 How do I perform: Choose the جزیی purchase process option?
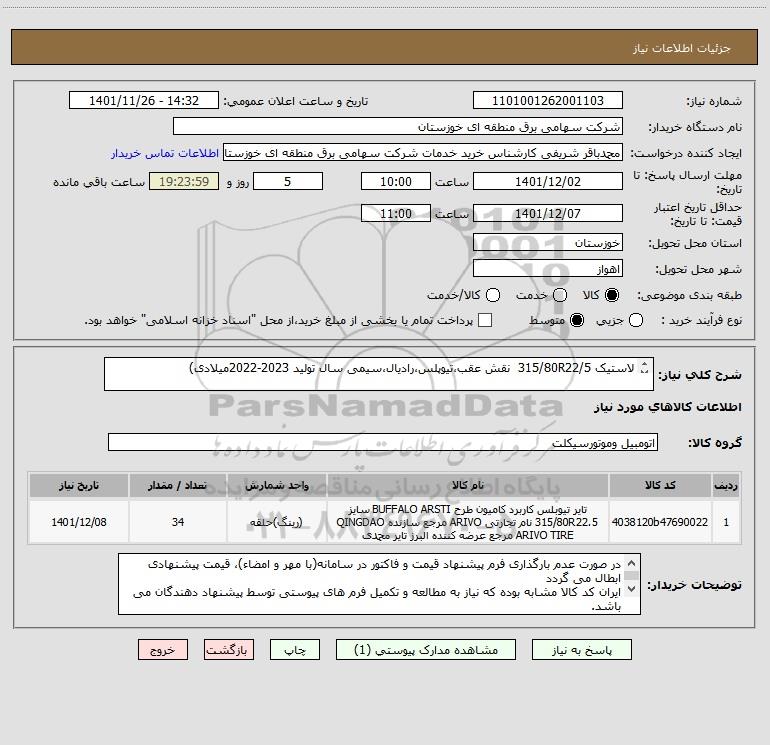[x=635, y=320]
